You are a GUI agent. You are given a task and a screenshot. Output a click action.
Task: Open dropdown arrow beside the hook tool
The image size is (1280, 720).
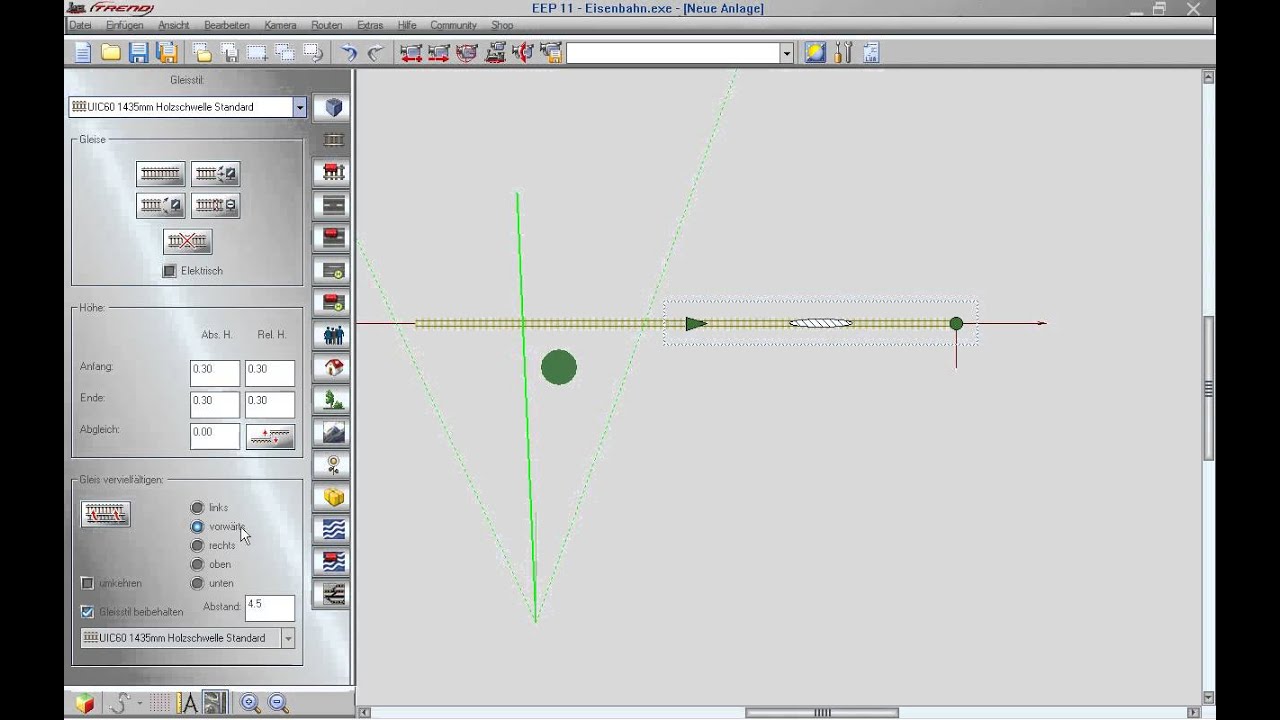139,704
